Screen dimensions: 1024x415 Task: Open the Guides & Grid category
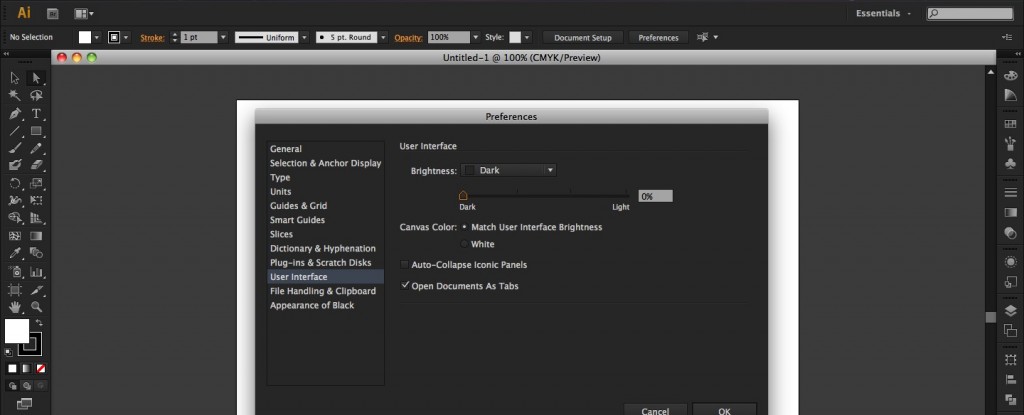point(298,206)
